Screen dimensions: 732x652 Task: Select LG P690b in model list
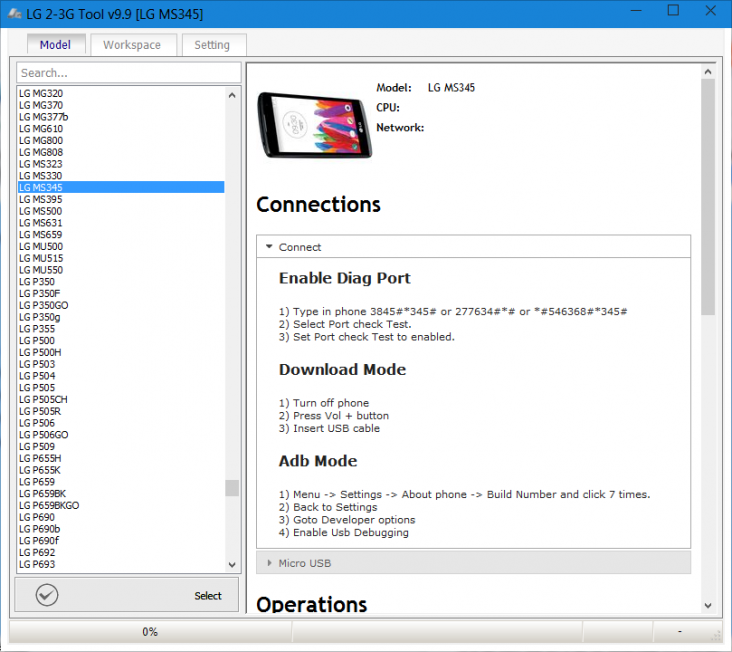pyautogui.click(x=121, y=529)
